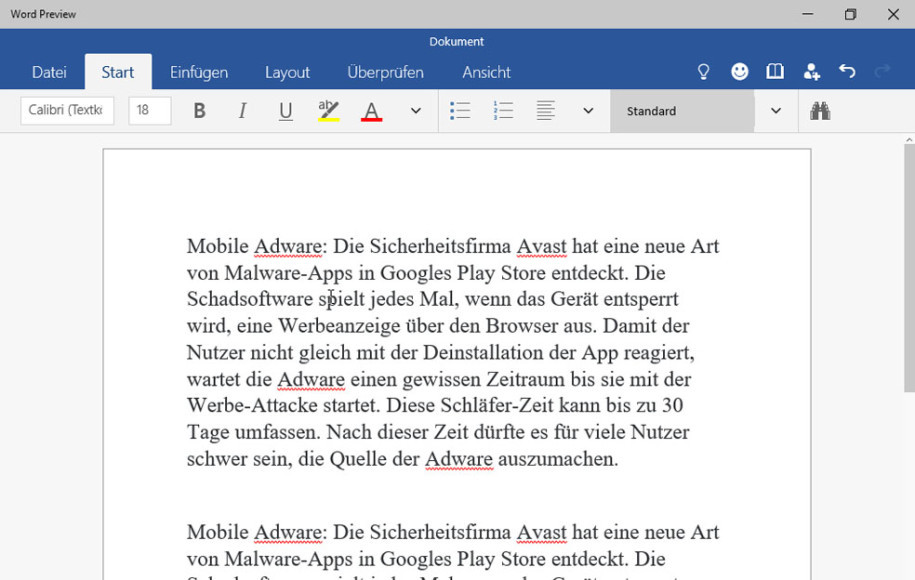Screen dimensions: 915x580
Task: Send feedback via the smiley icon
Action: [739, 72]
